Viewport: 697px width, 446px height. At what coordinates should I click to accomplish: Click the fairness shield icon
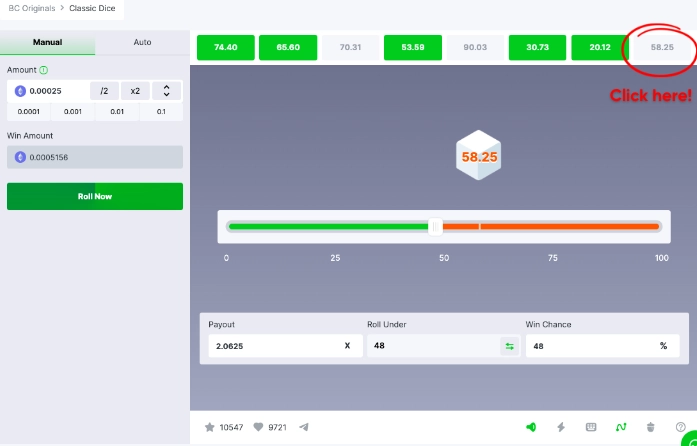click(650, 427)
